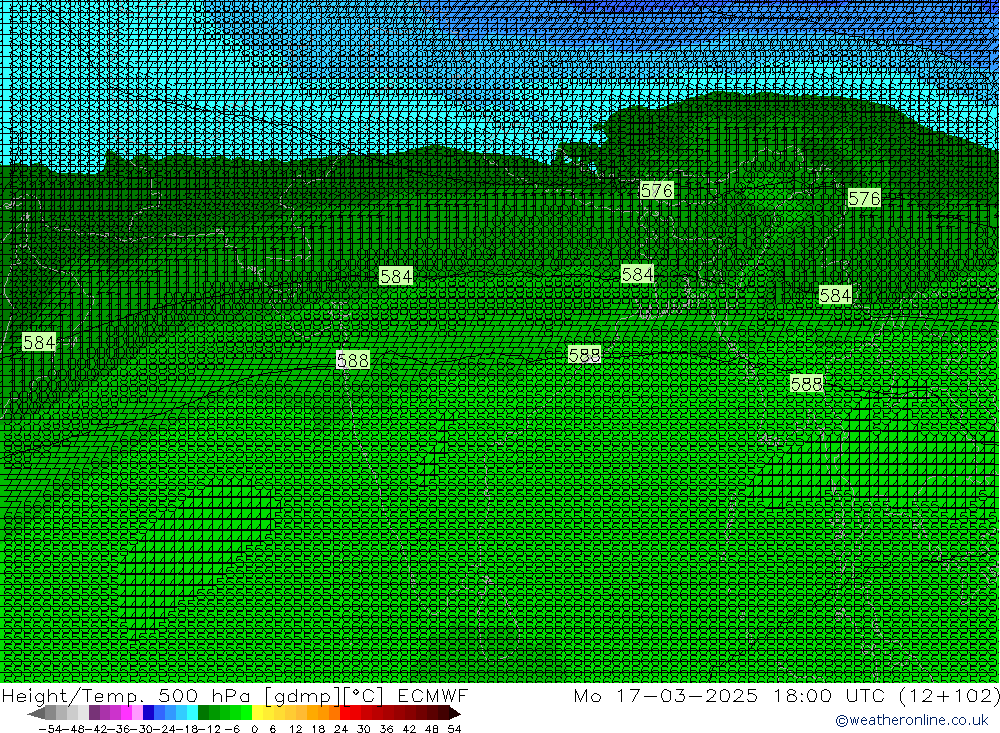Click the 42 value on the scale

click(409, 729)
